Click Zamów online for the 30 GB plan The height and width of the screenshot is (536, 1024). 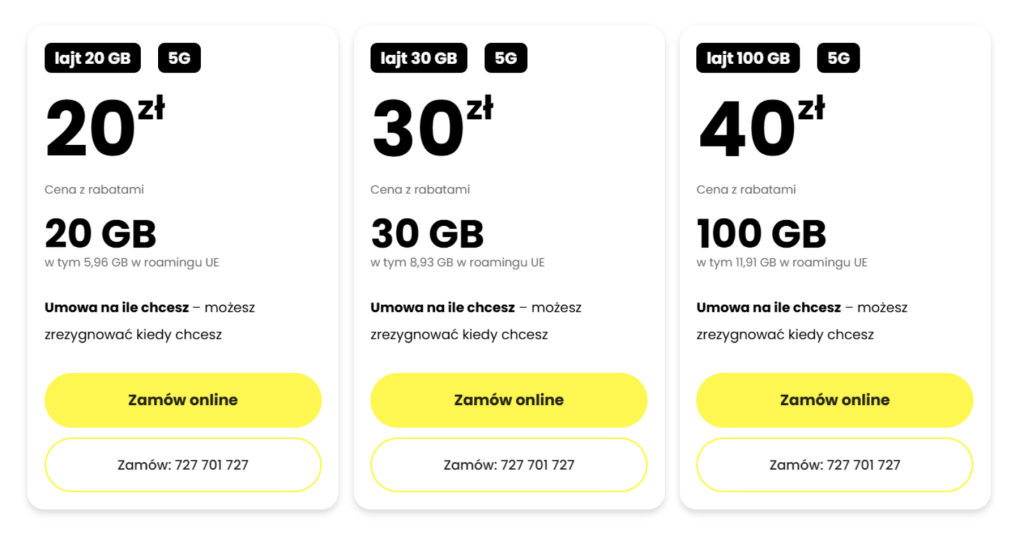(509, 400)
